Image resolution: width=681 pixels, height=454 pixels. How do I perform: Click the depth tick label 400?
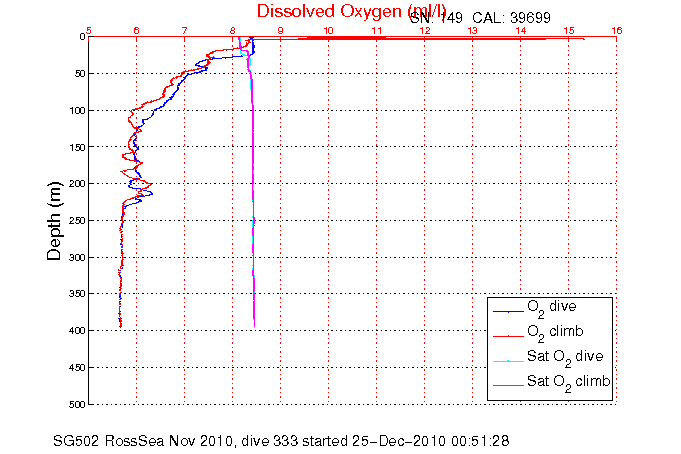point(77,331)
